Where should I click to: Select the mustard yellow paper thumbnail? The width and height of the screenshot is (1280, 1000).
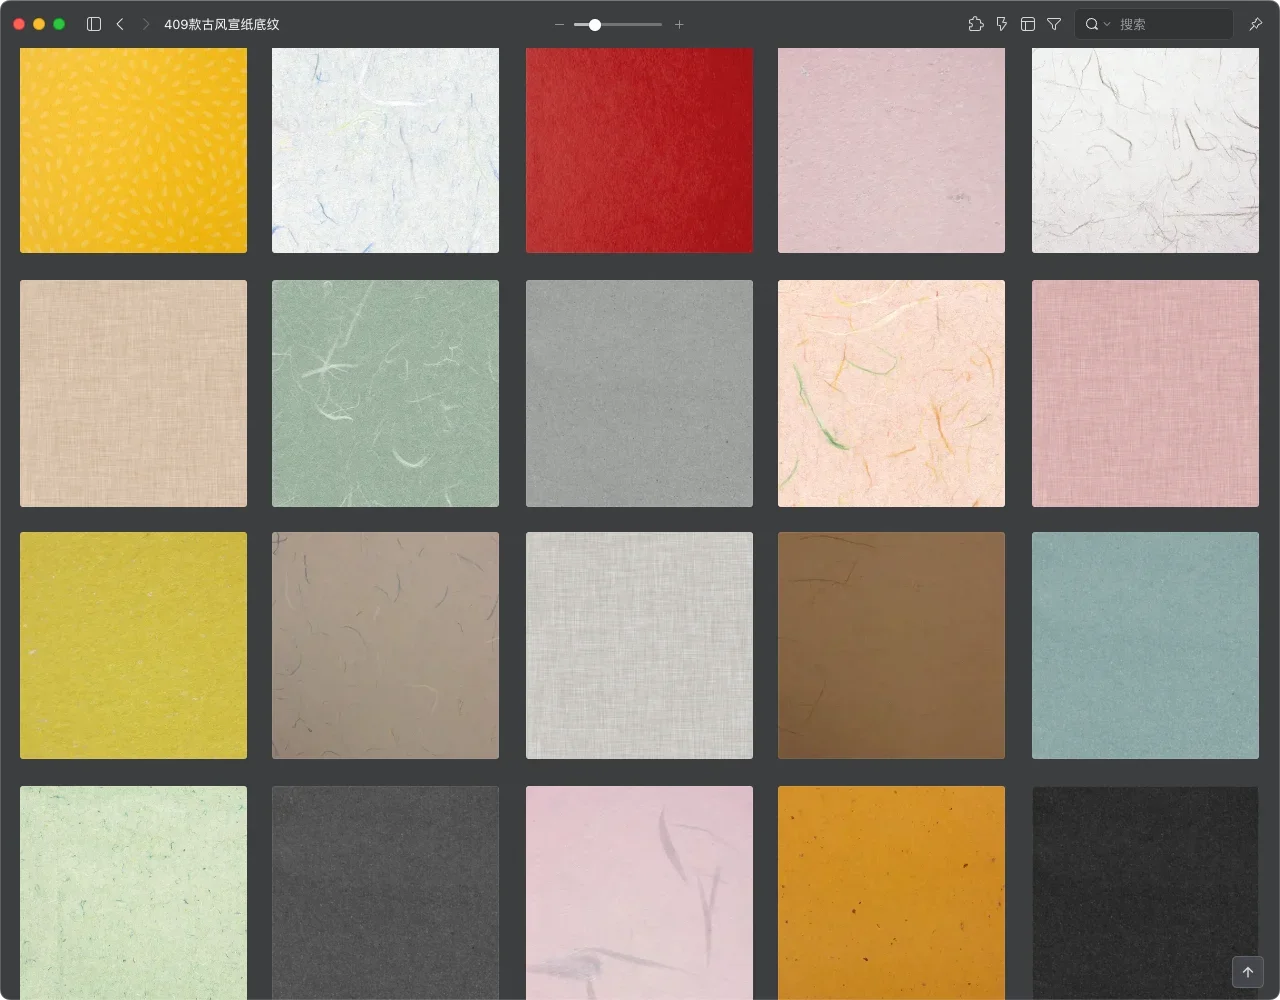(x=133, y=645)
